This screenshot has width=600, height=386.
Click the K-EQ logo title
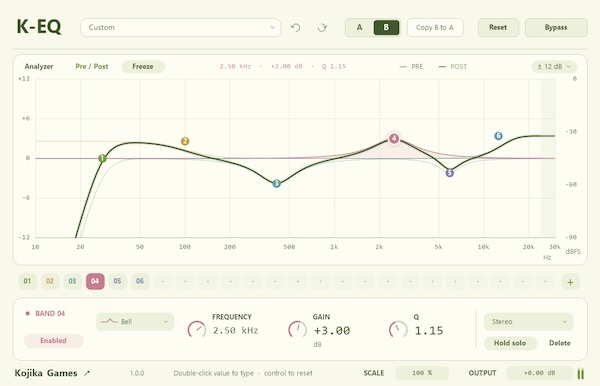(x=39, y=27)
